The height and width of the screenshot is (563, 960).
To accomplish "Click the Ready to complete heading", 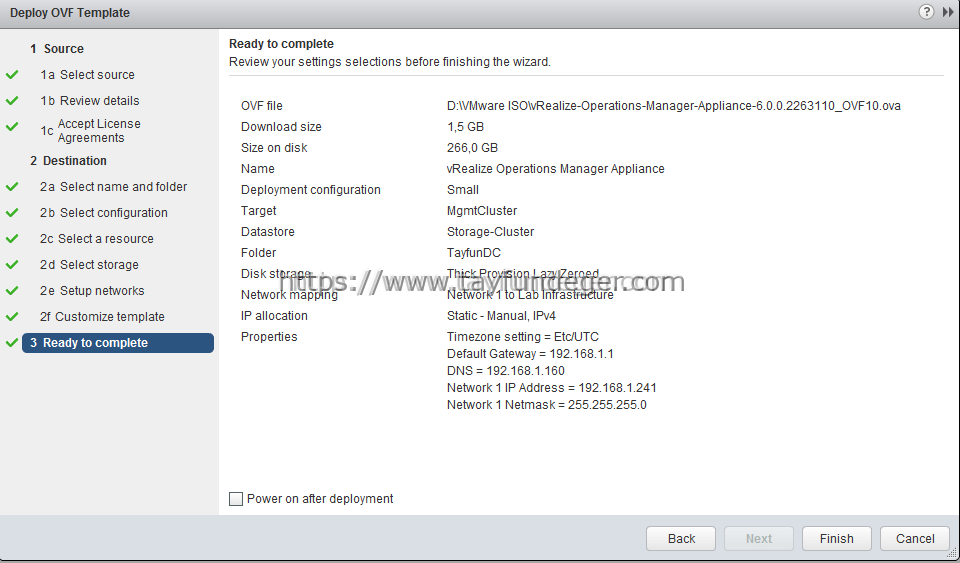I will pos(282,43).
